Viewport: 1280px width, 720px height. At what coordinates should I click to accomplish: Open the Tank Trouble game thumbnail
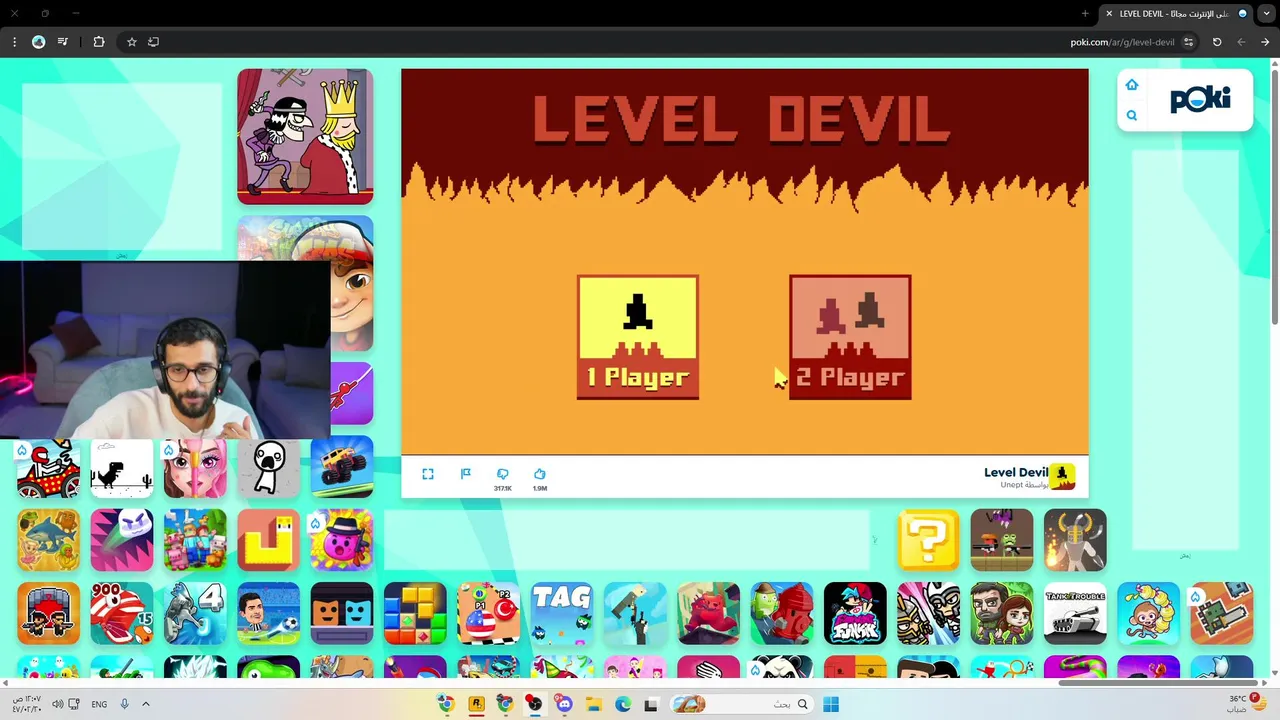(1075, 614)
